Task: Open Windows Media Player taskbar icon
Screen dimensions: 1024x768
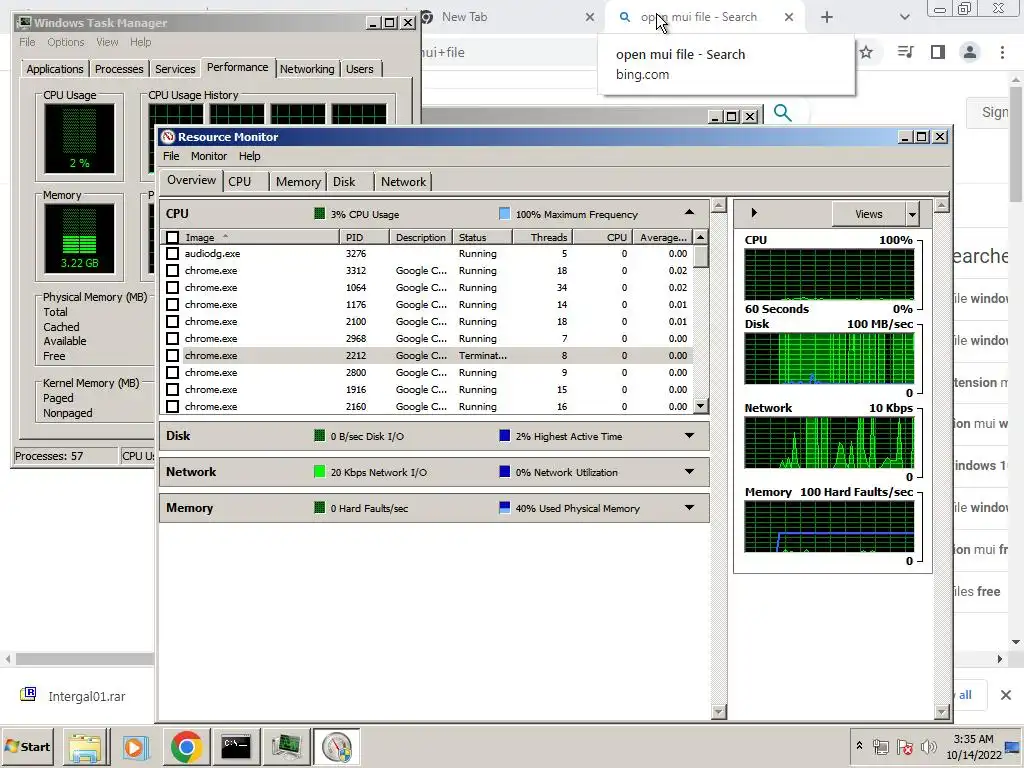Action: pos(135,746)
